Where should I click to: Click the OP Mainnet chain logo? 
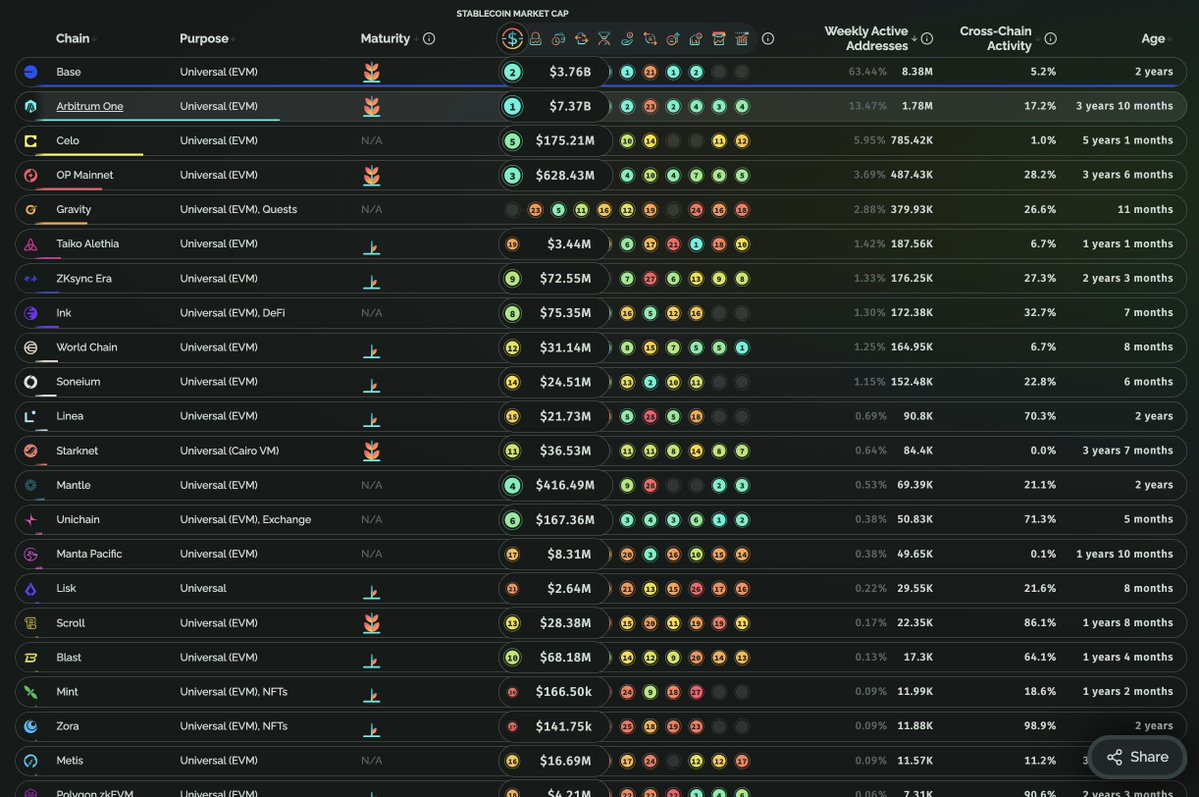[x=31, y=175]
